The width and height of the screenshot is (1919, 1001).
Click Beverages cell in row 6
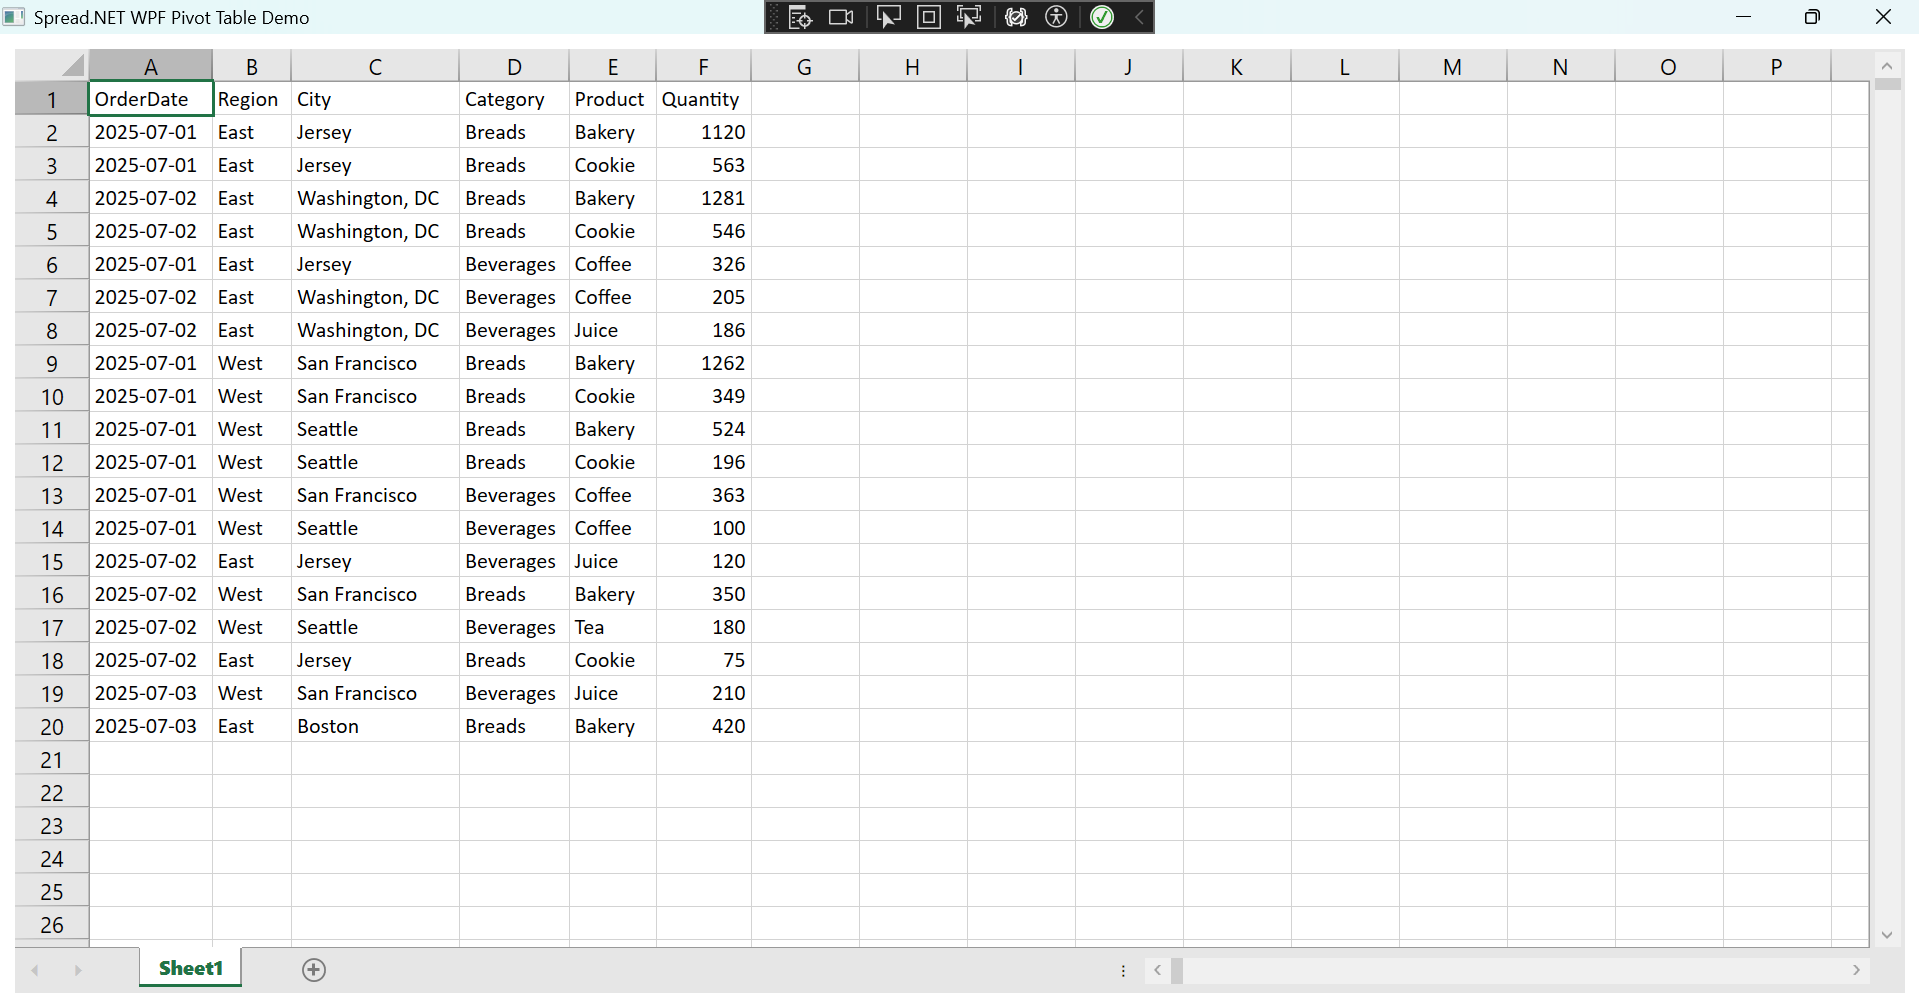pyautogui.click(x=514, y=264)
